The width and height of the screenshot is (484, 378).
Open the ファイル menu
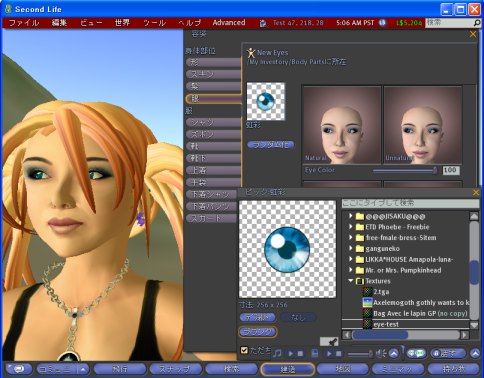click(x=24, y=23)
